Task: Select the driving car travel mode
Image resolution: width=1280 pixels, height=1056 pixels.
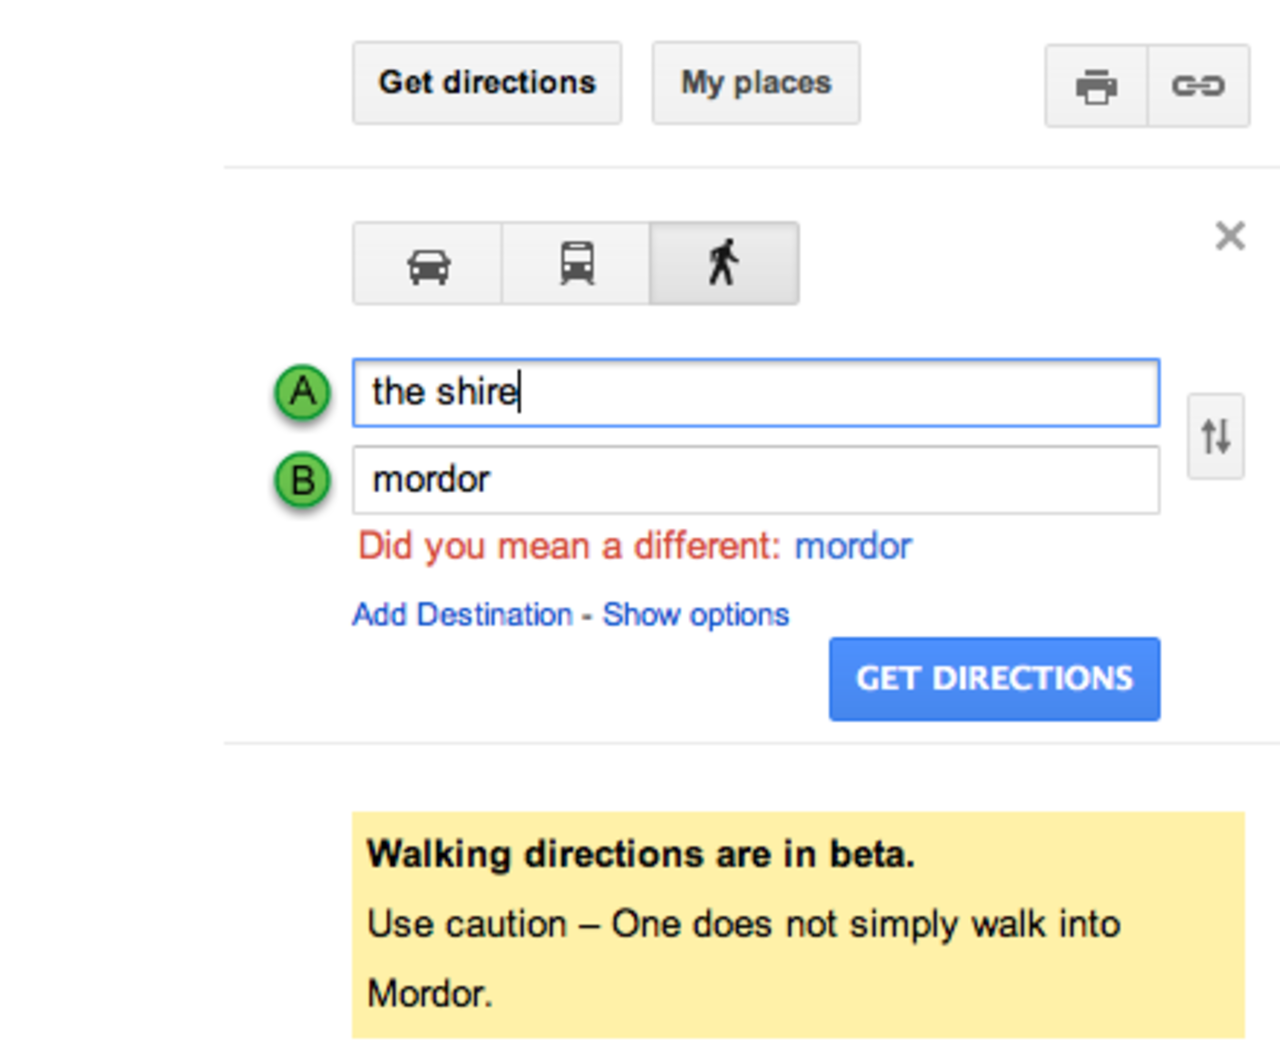Action: click(x=428, y=265)
